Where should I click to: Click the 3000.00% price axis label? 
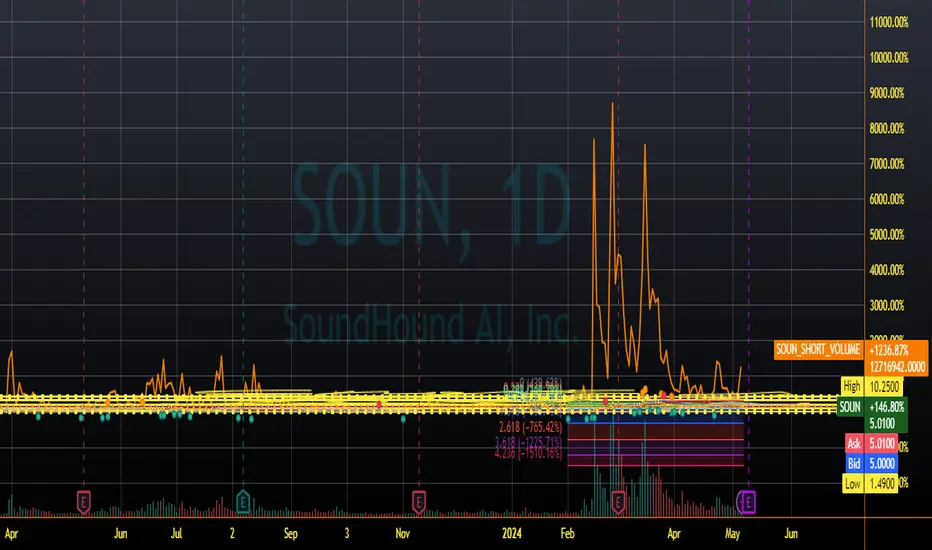tap(887, 306)
